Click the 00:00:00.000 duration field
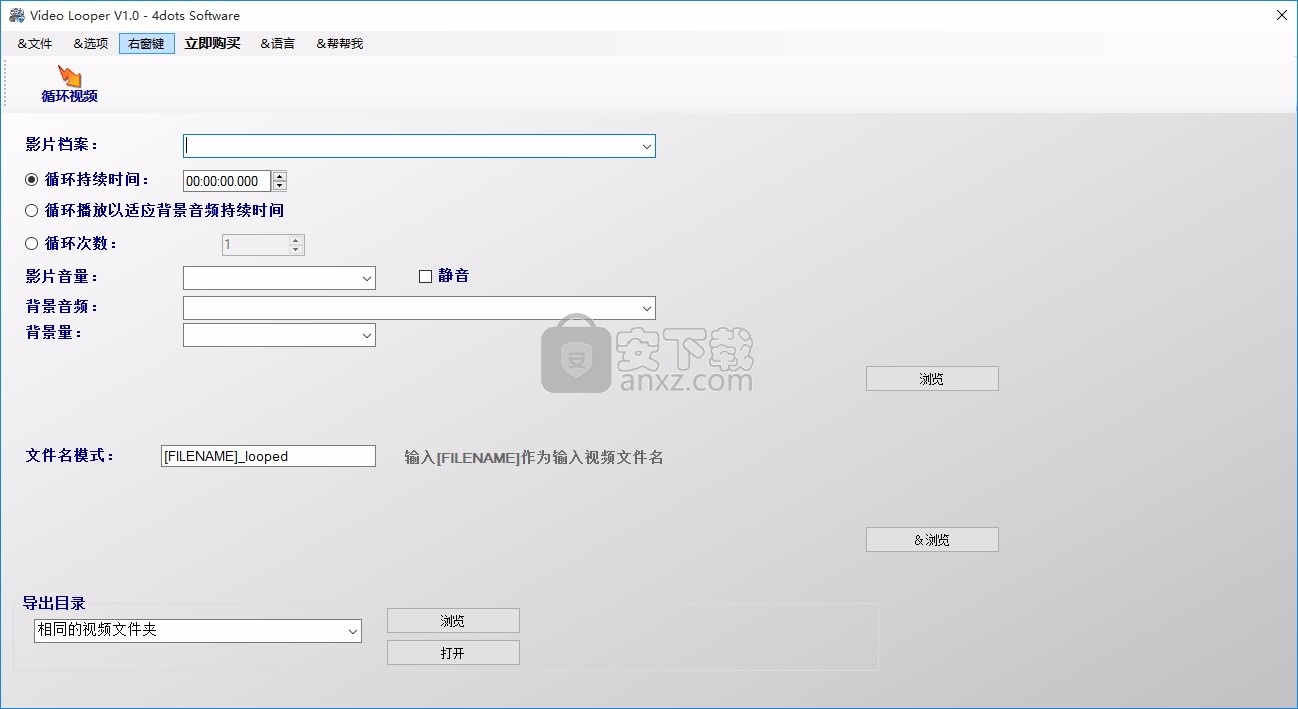This screenshot has height=709, width=1298. (x=228, y=181)
